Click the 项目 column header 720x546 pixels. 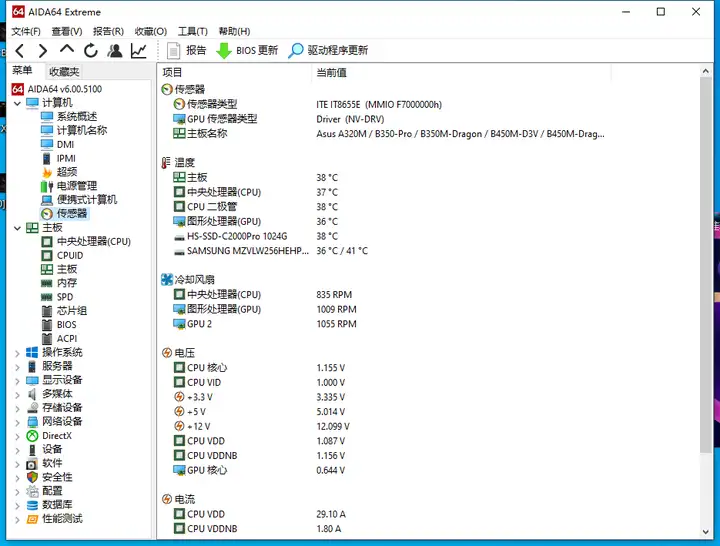tap(235, 73)
